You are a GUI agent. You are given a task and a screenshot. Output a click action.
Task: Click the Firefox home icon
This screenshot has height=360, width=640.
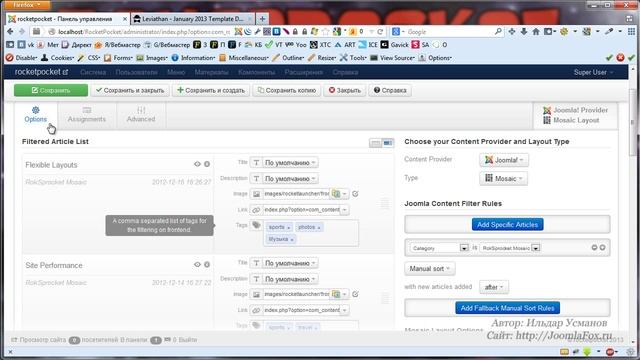536,31
